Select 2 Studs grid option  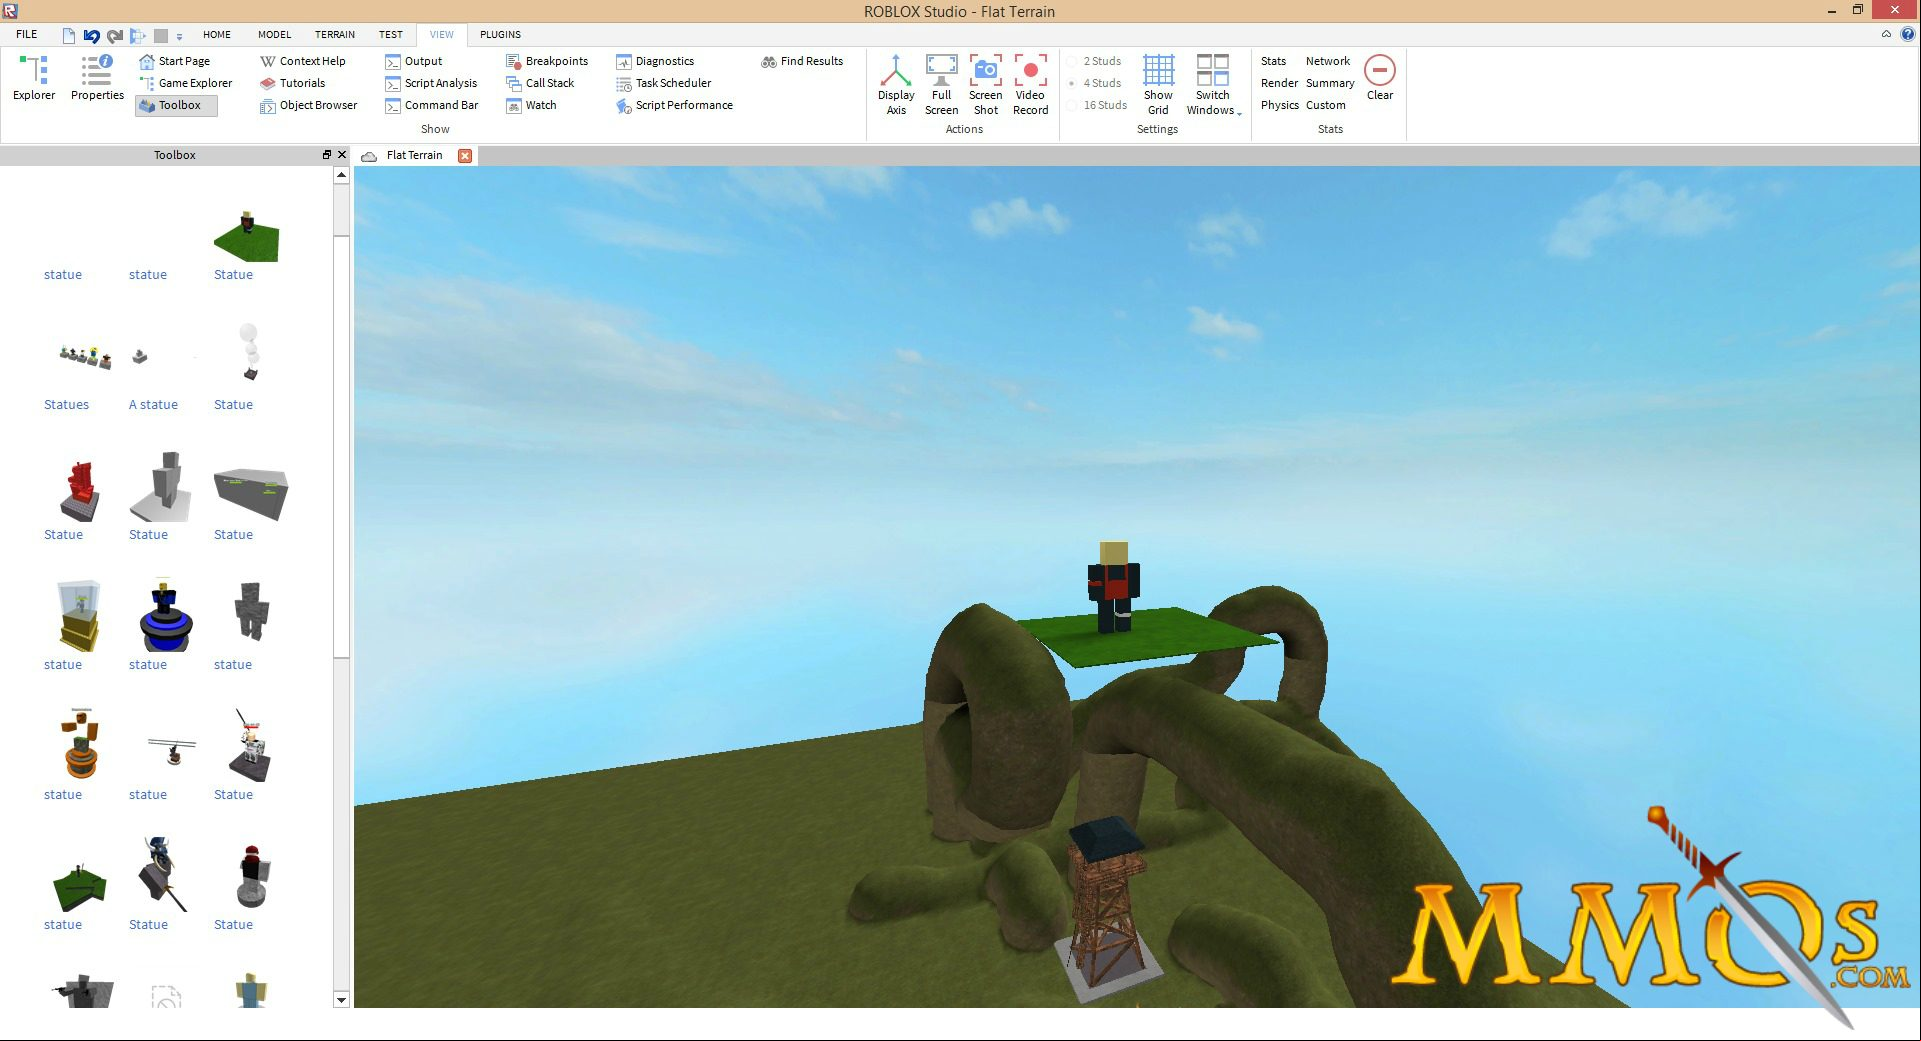1094,61
